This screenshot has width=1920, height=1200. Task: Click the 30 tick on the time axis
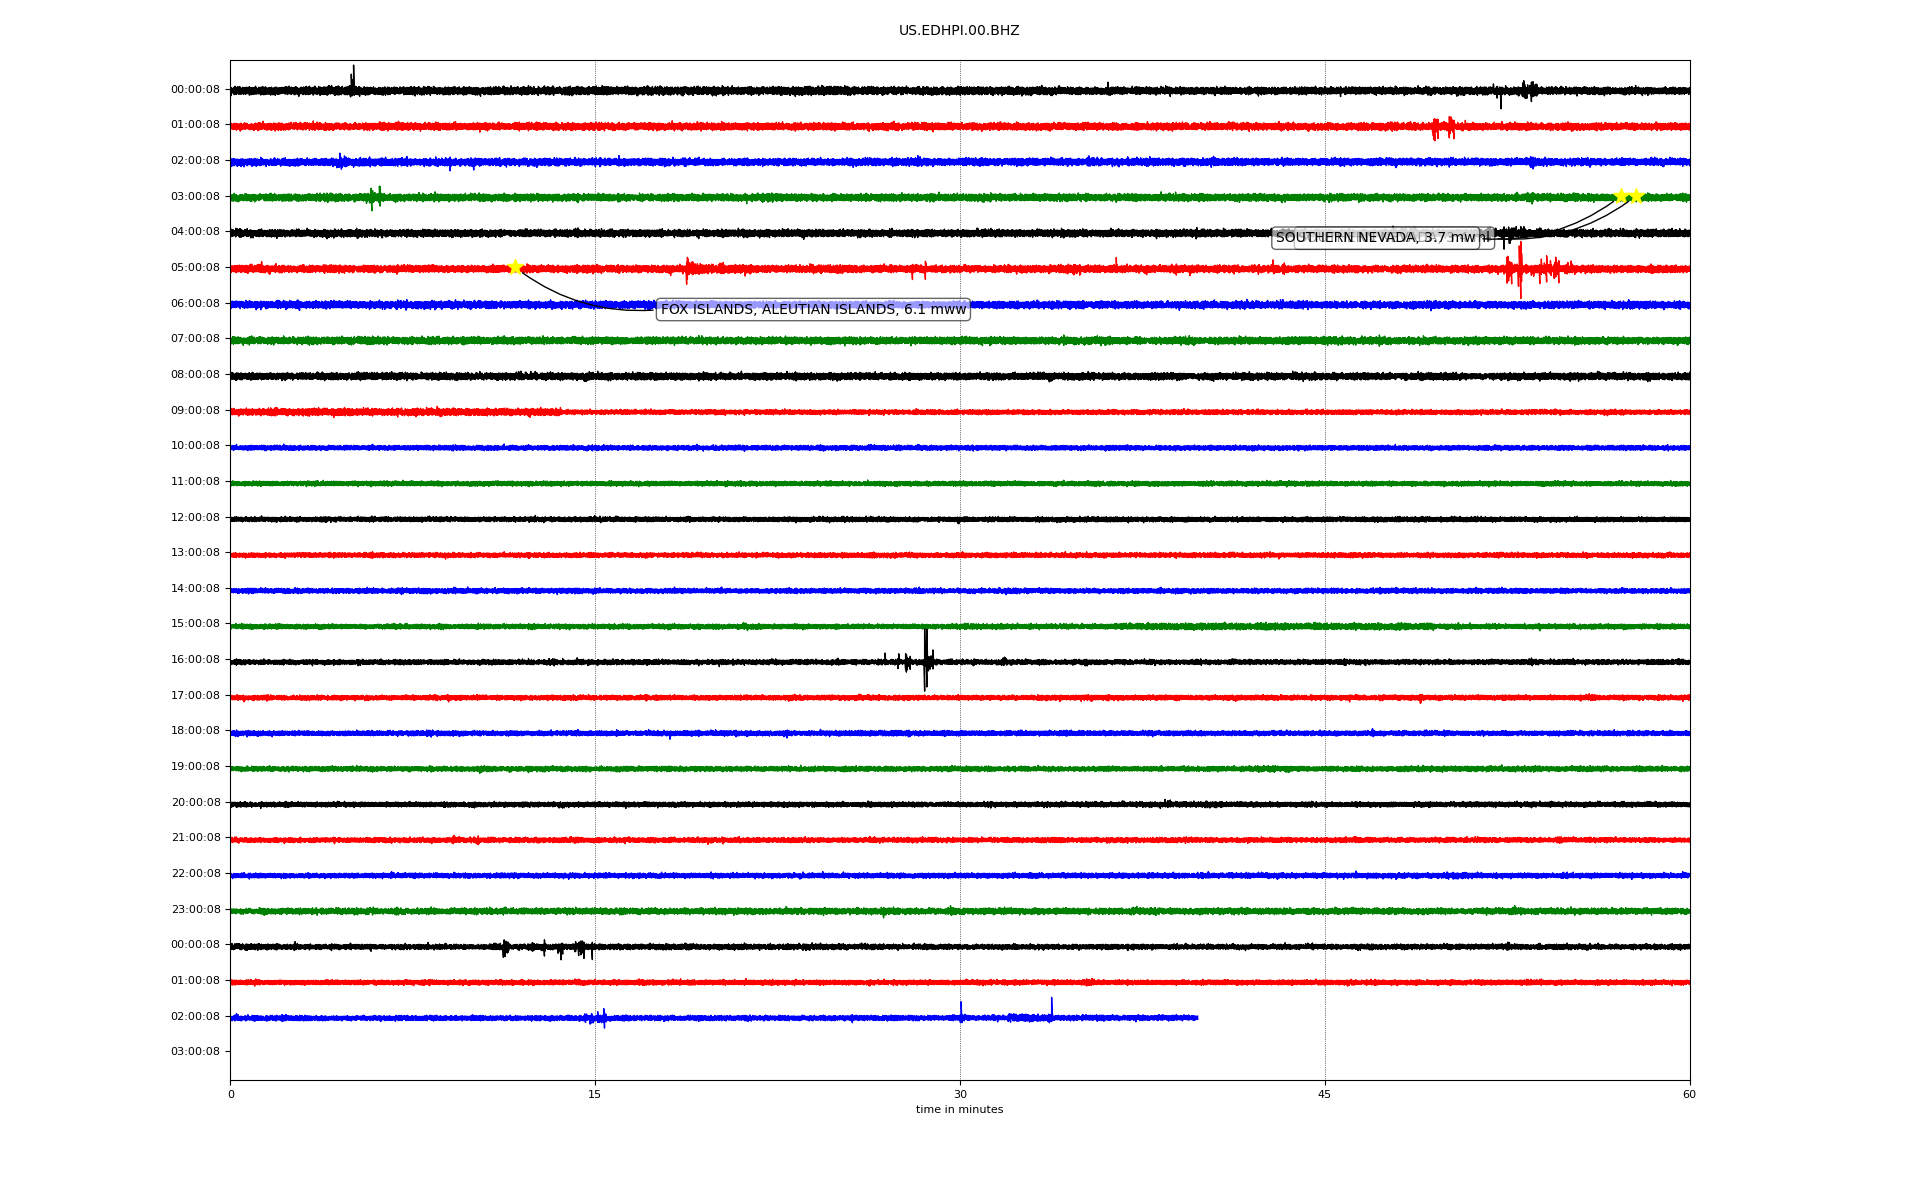(960, 1094)
